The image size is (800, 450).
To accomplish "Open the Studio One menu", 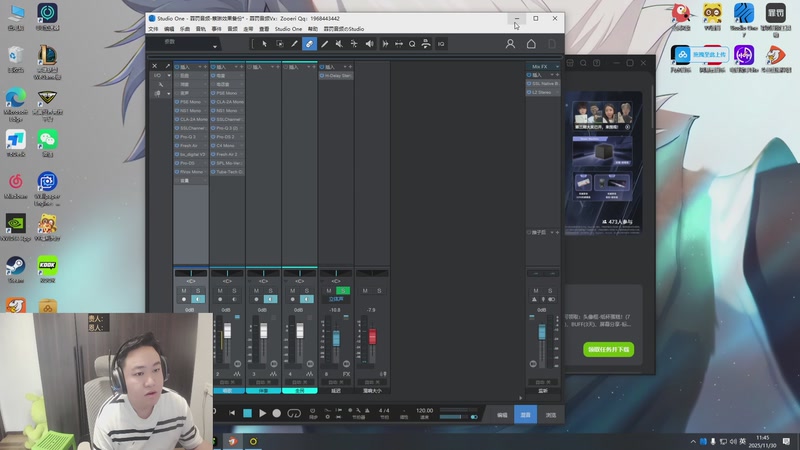I will [288, 29].
